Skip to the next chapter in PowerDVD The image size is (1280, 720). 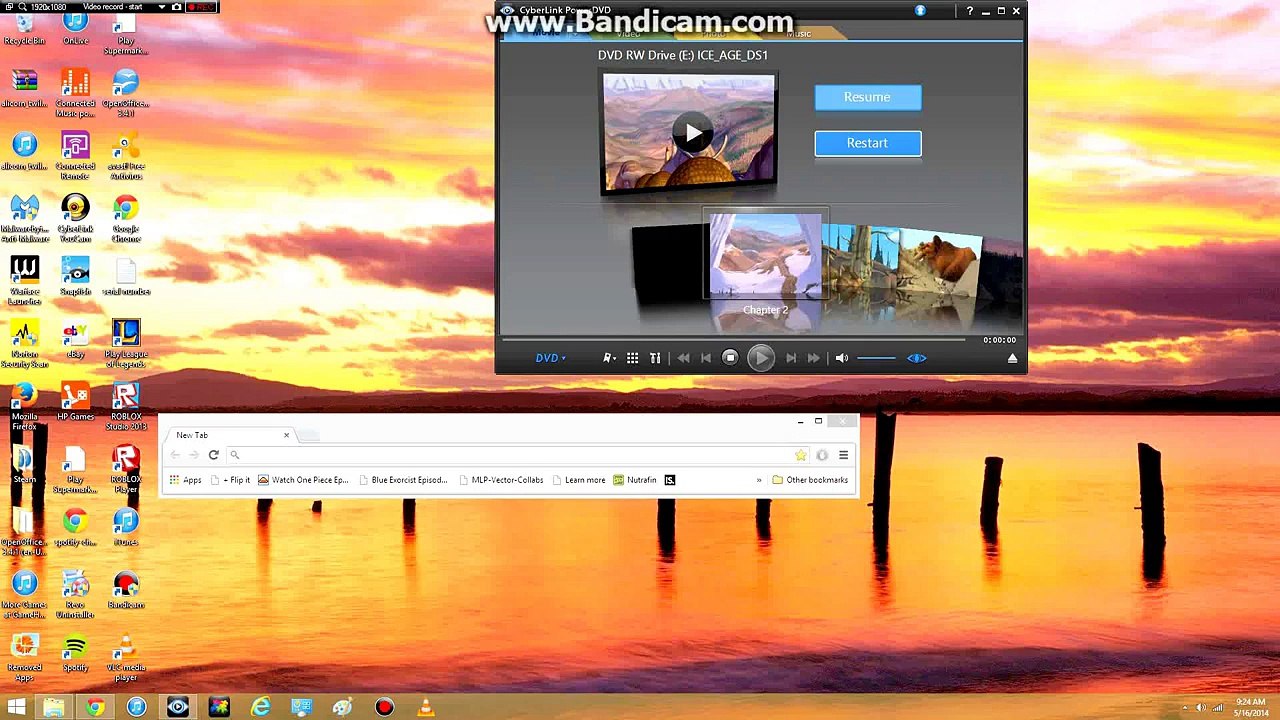click(x=791, y=358)
